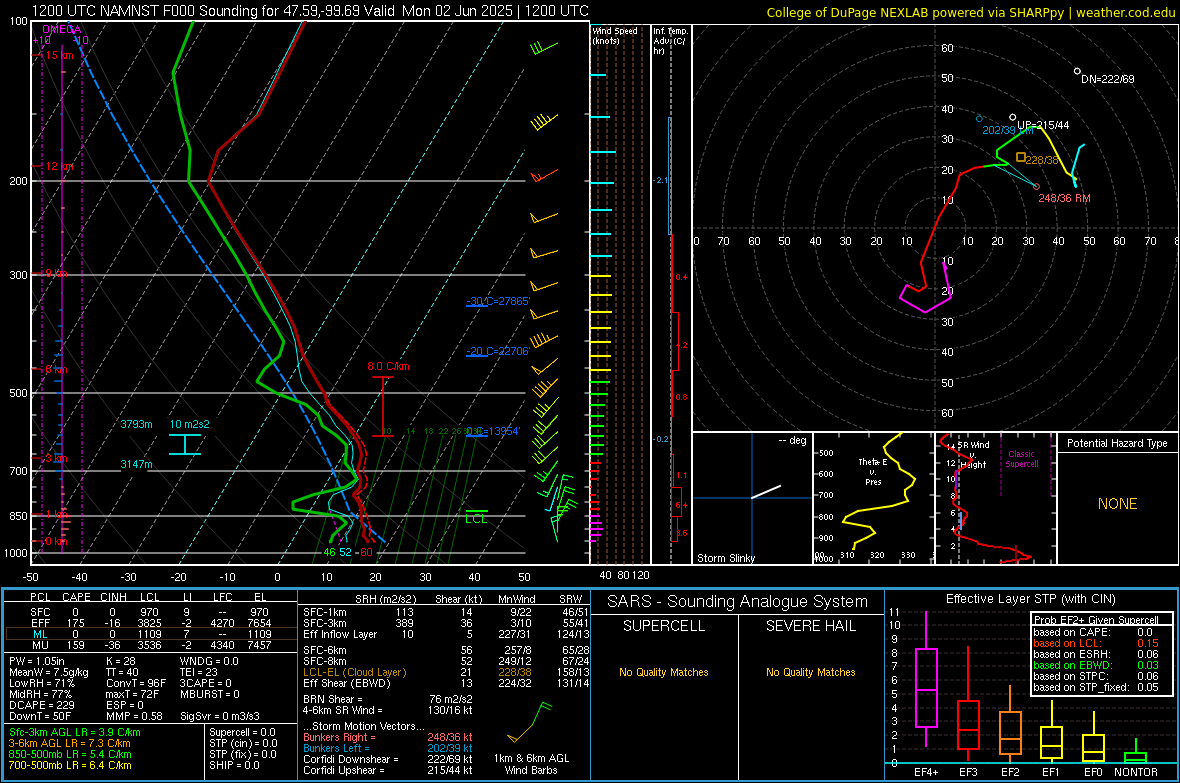Select the MU parcel row
The image size is (1180, 783).
[150, 645]
